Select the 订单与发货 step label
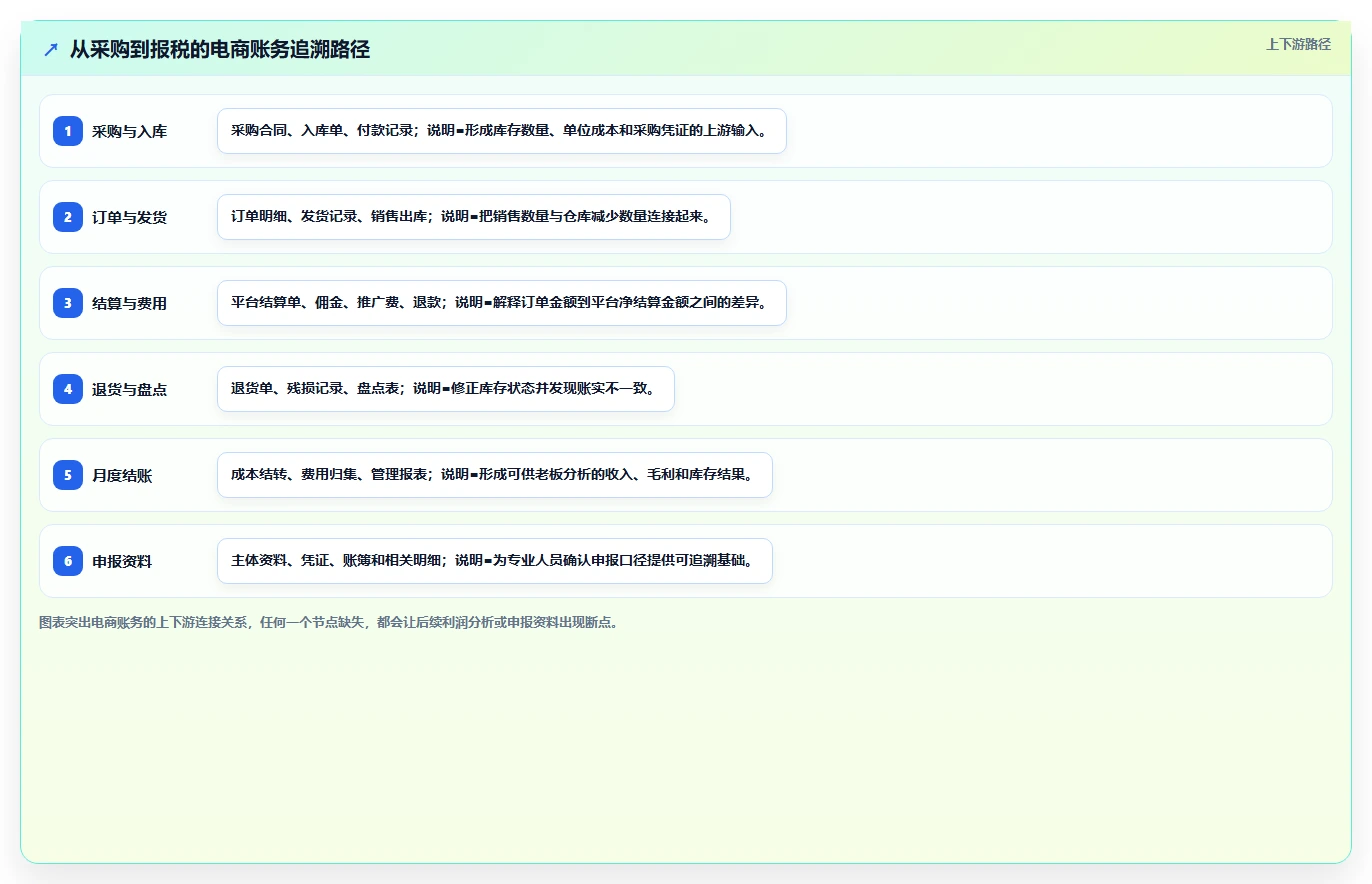 130,217
